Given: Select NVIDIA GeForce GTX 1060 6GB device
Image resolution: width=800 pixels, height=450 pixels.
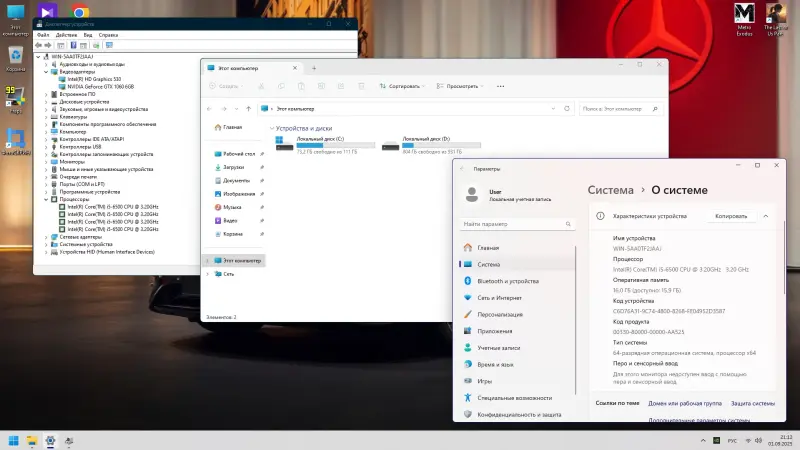Looking at the screenshot, I should (x=96, y=87).
